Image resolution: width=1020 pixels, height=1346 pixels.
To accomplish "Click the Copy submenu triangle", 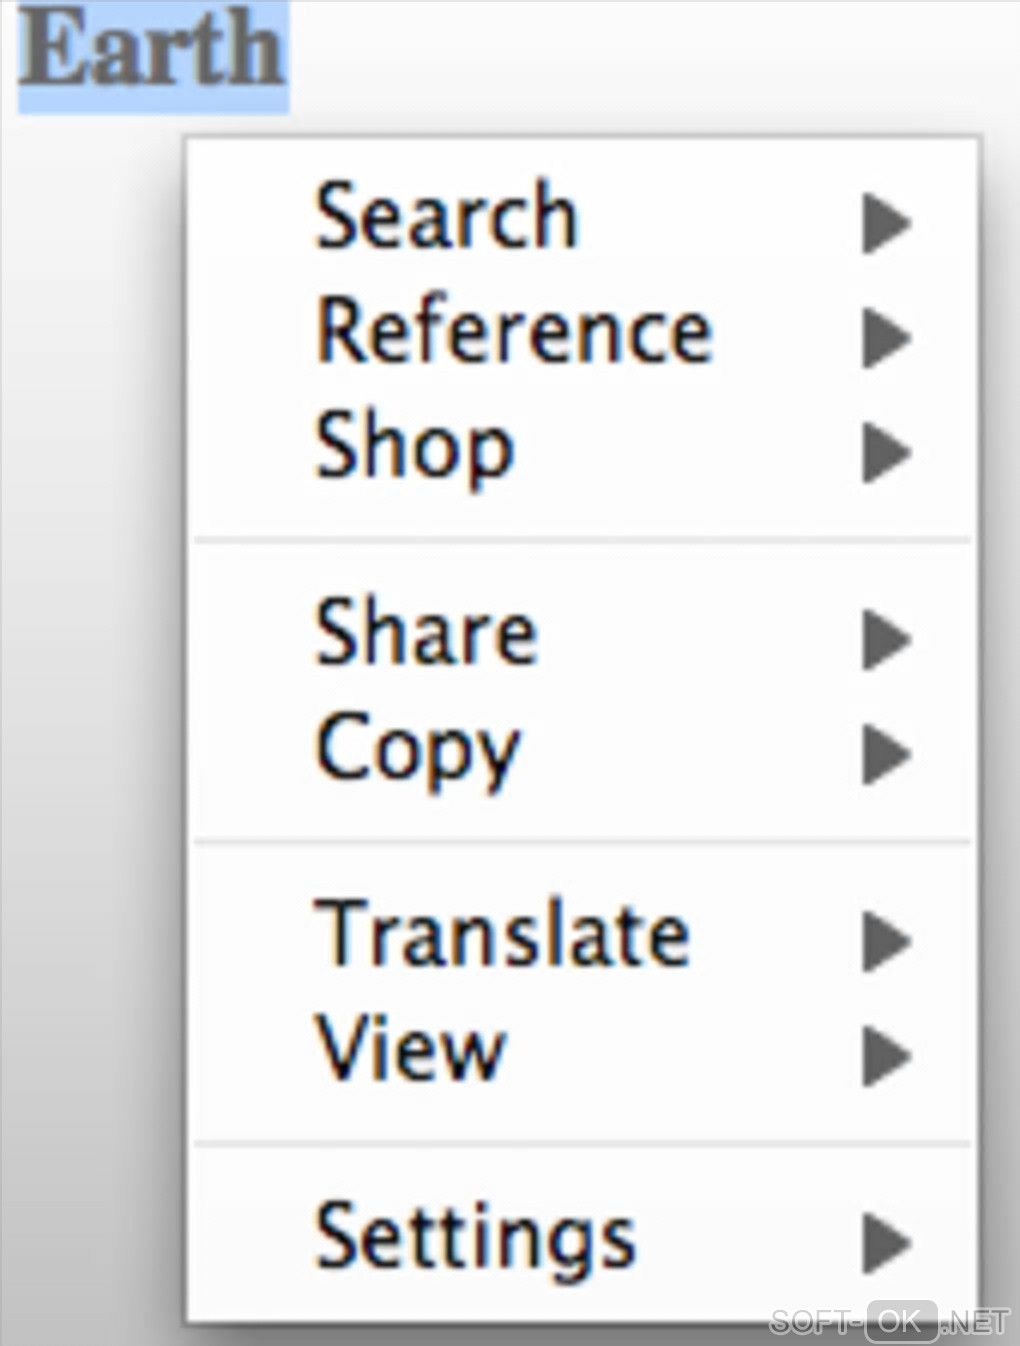I will 885,754.
